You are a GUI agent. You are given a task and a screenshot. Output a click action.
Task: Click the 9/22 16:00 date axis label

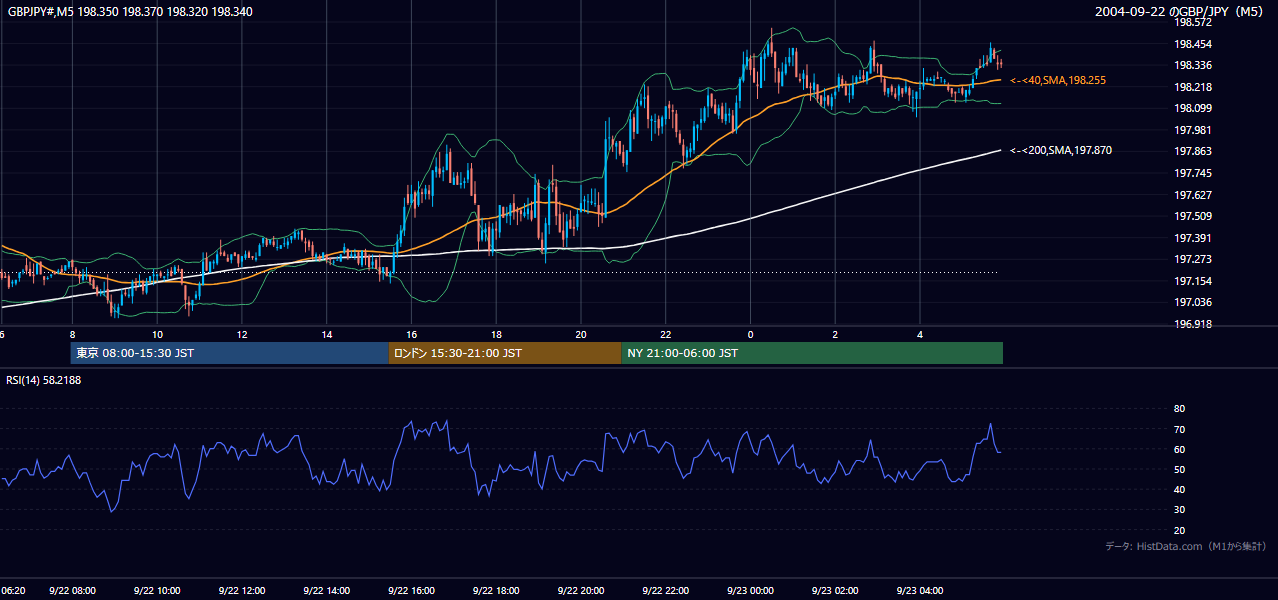(x=411, y=591)
